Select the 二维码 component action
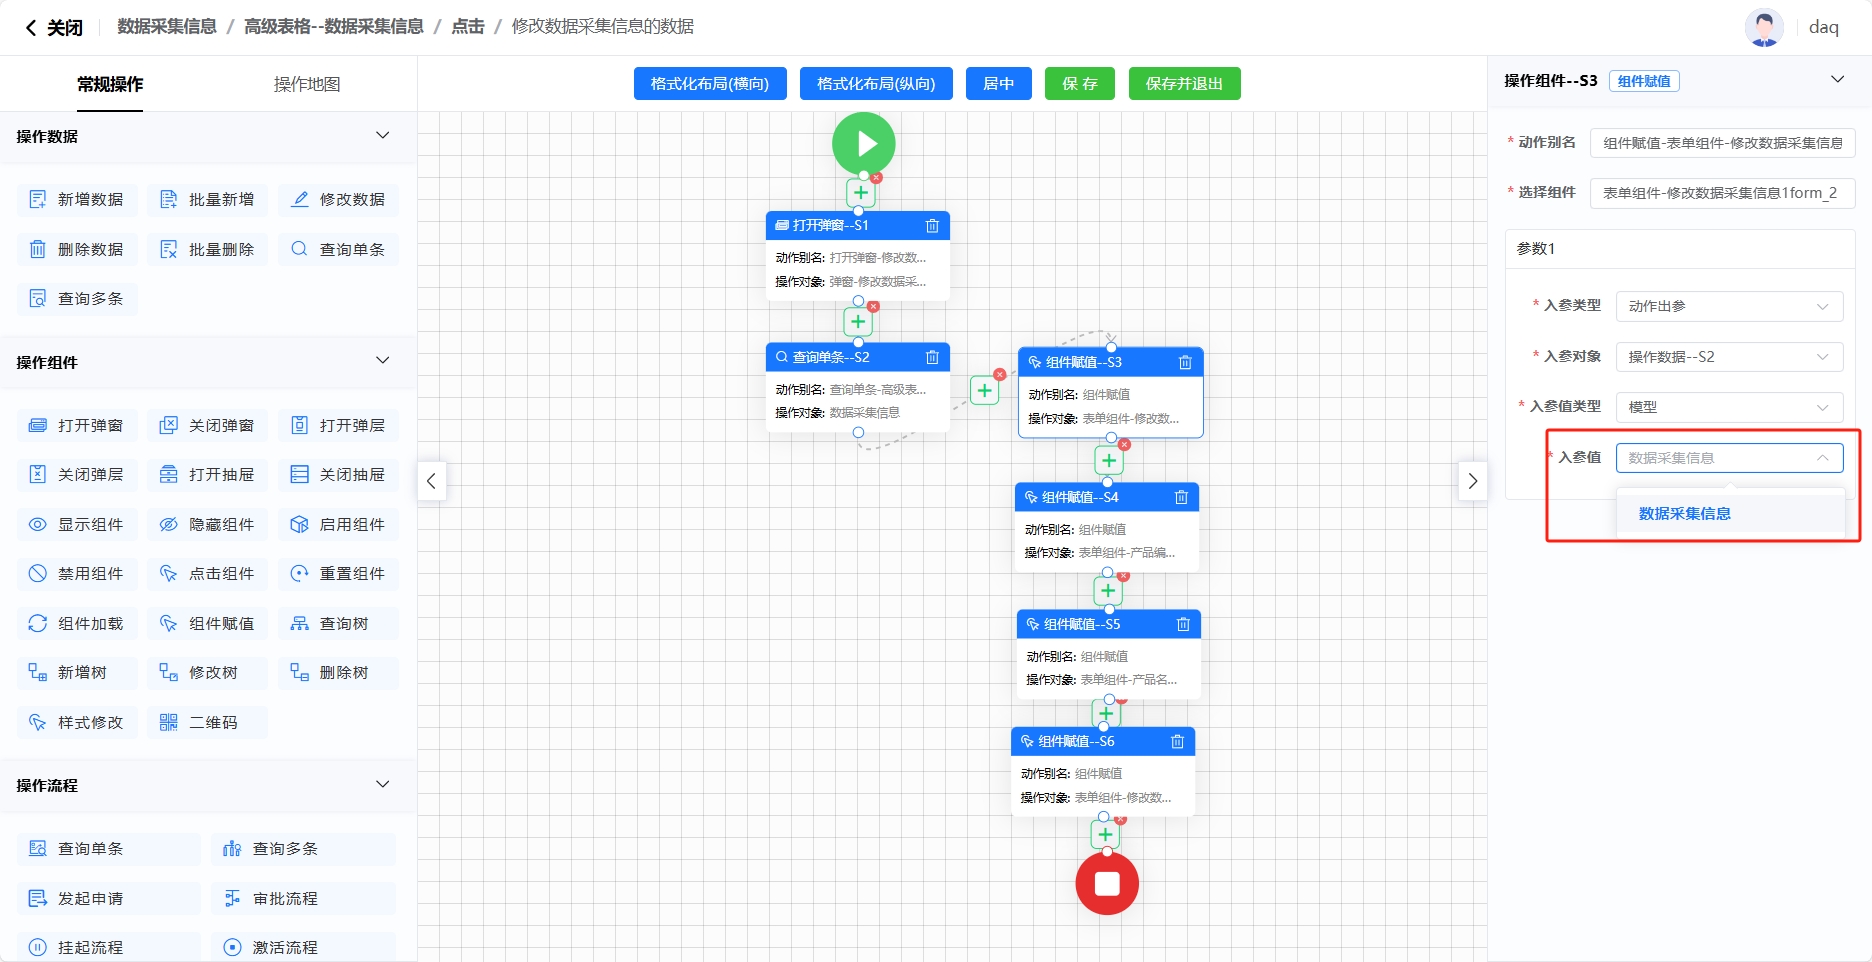Viewport: 1872px width, 962px height. click(208, 722)
